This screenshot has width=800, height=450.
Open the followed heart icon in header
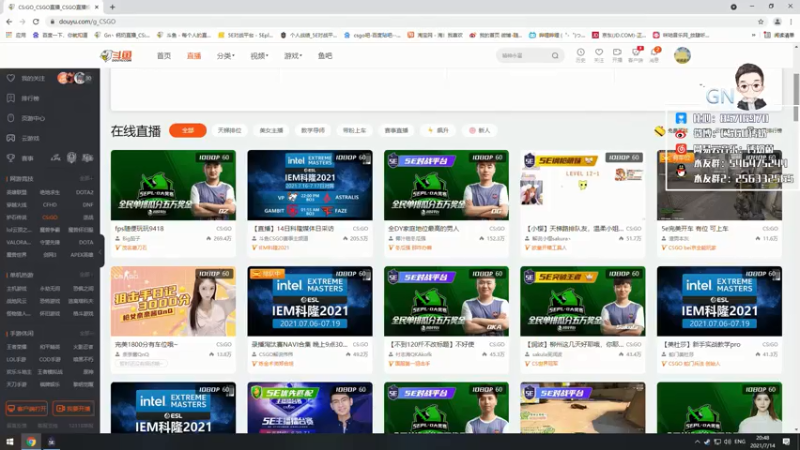point(599,53)
